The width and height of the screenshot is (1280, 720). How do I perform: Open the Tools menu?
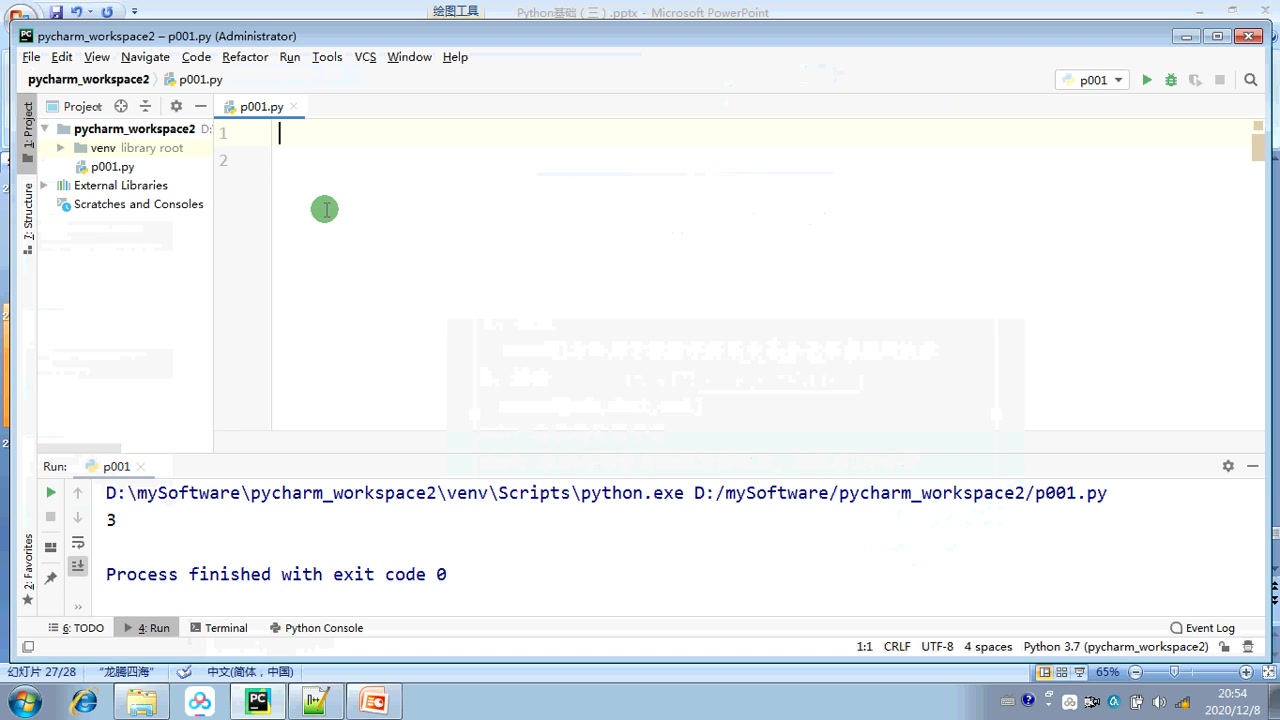[x=327, y=57]
